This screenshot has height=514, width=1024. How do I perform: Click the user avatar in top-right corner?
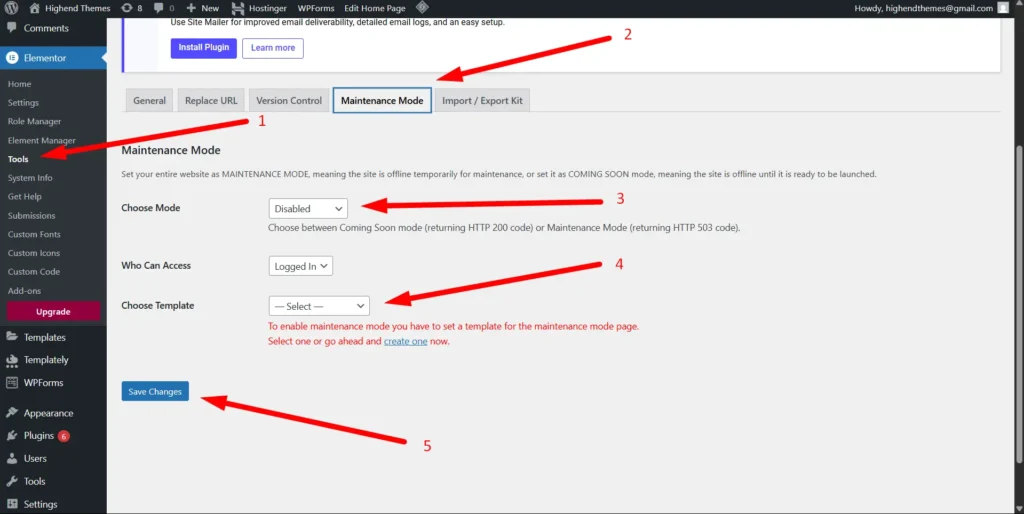tap(1003, 8)
